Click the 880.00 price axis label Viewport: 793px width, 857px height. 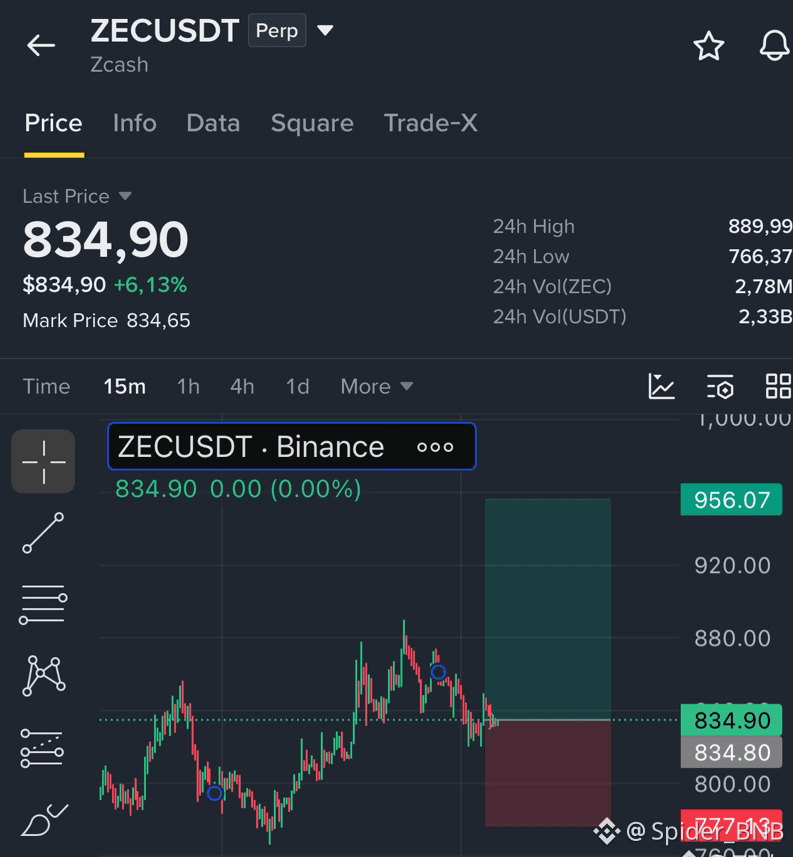pyautogui.click(x=732, y=638)
